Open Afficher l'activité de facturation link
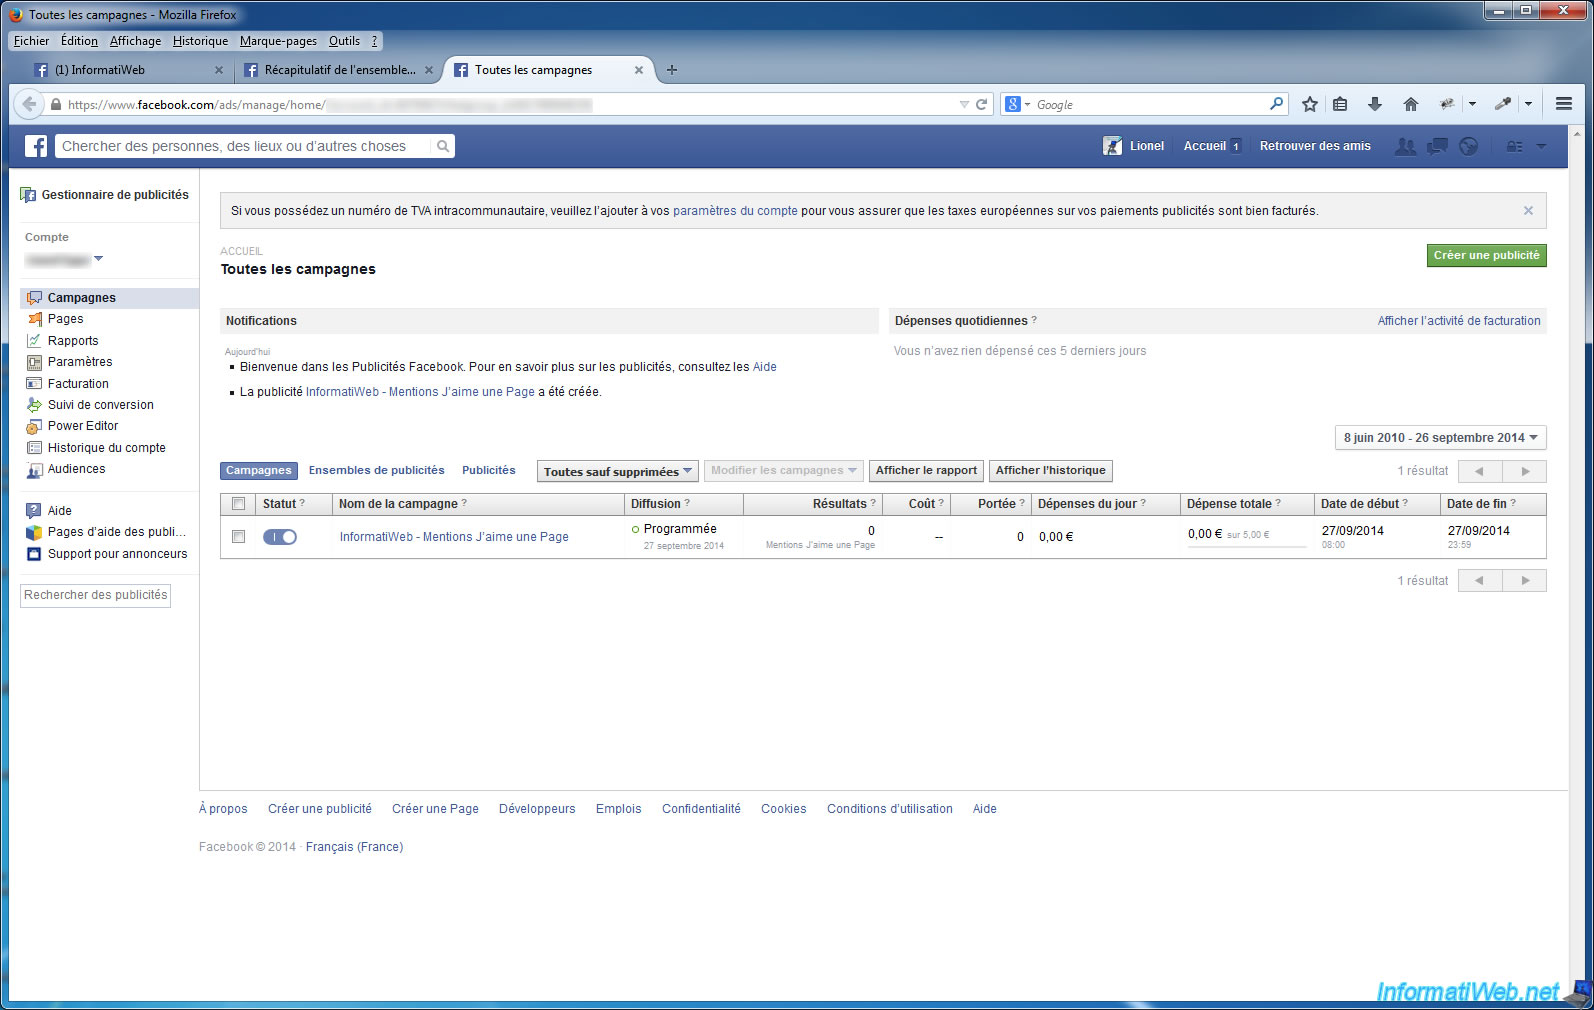Viewport: 1594px width, 1010px height. 1459,321
